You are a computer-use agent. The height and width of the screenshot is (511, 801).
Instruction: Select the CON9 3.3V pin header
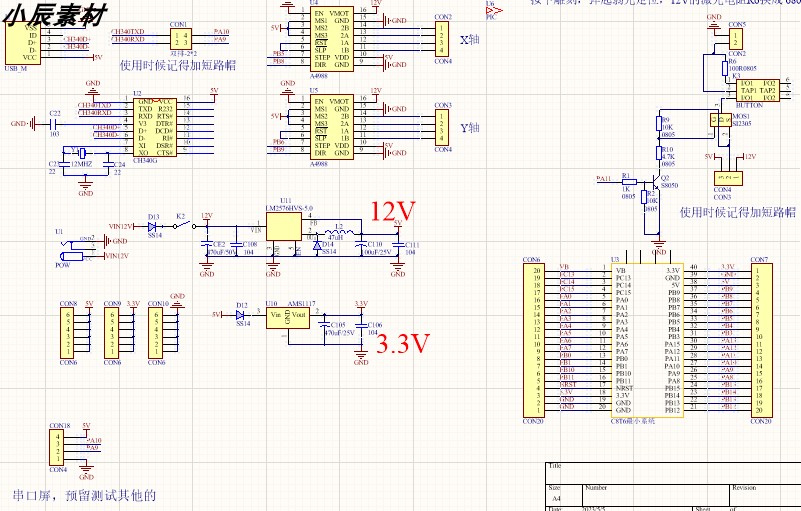[112, 333]
